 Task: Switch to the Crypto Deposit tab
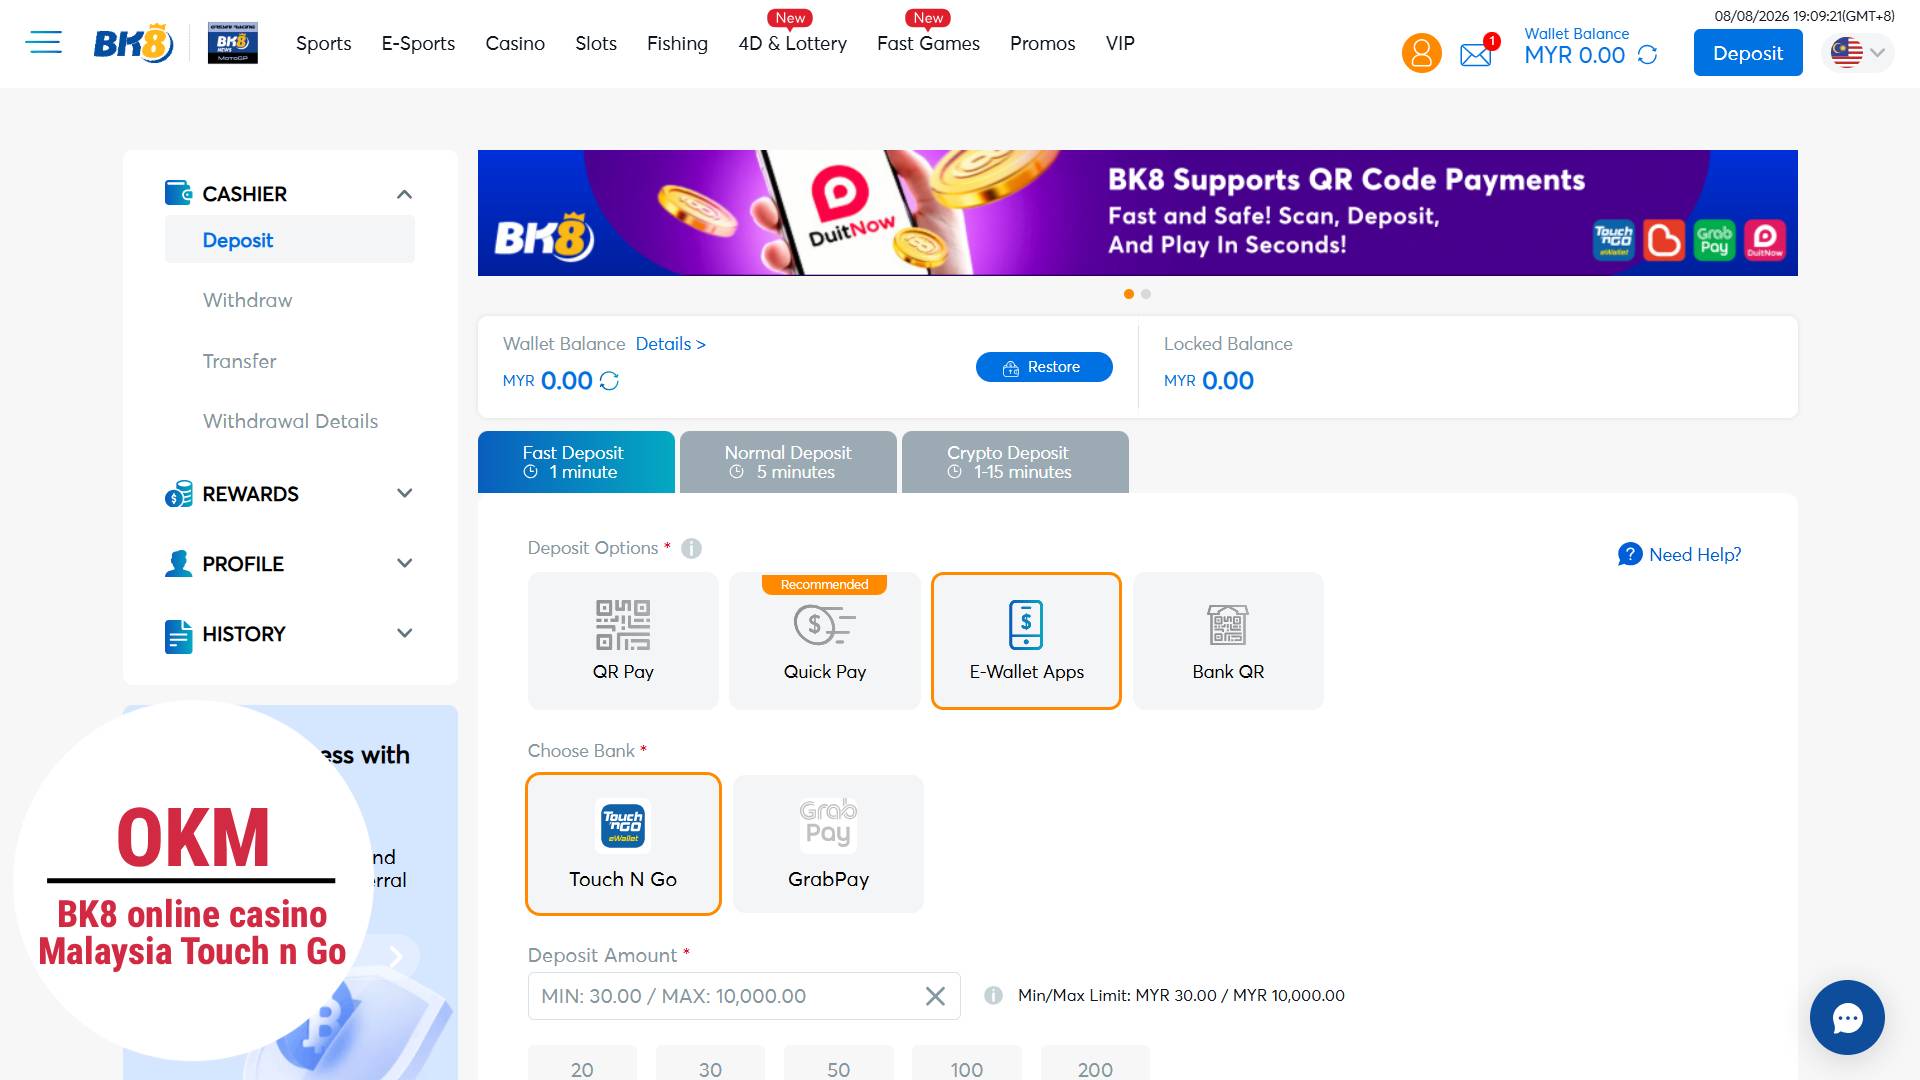click(1015, 462)
